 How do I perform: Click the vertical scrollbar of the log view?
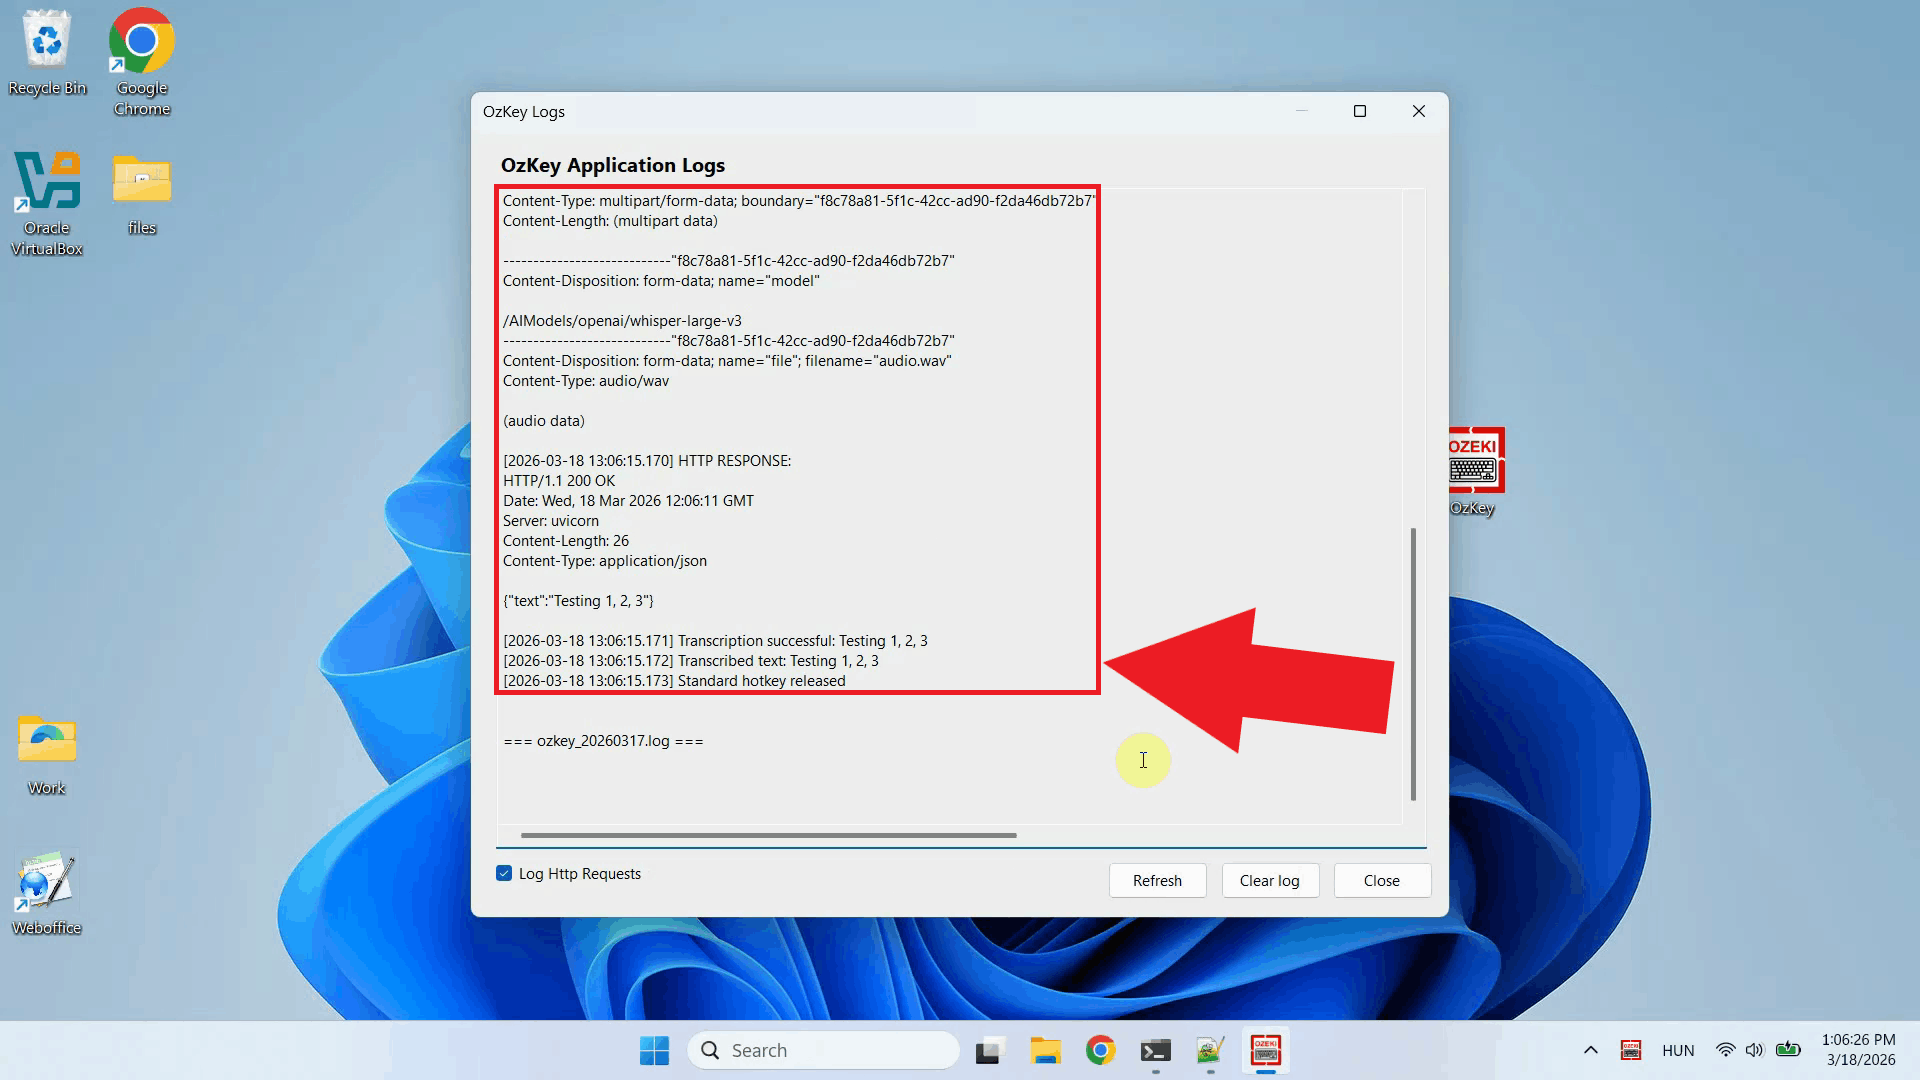click(x=1413, y=664)
